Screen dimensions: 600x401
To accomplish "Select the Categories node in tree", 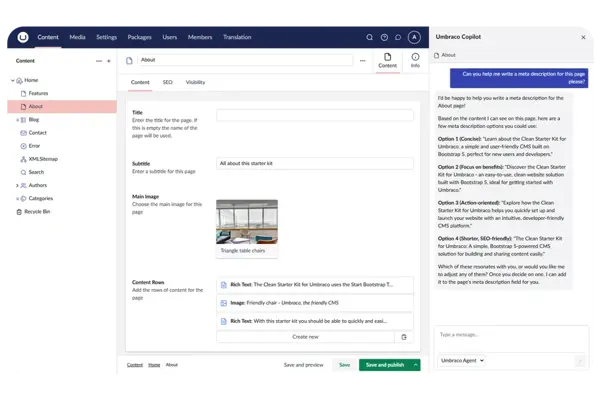I will [x=41, y=199].
